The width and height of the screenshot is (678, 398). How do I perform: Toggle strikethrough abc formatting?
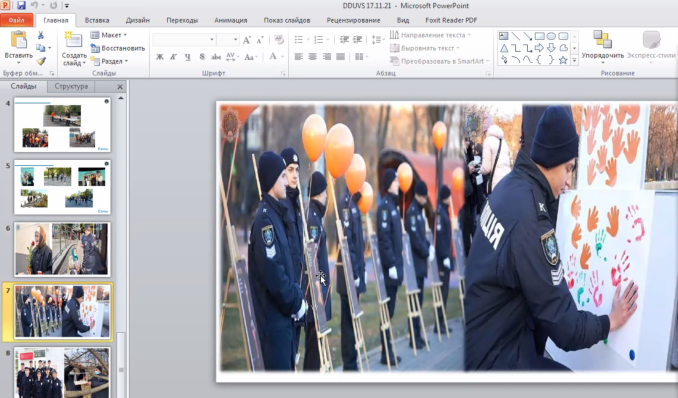pyautogui.click(x=216, y=57)
